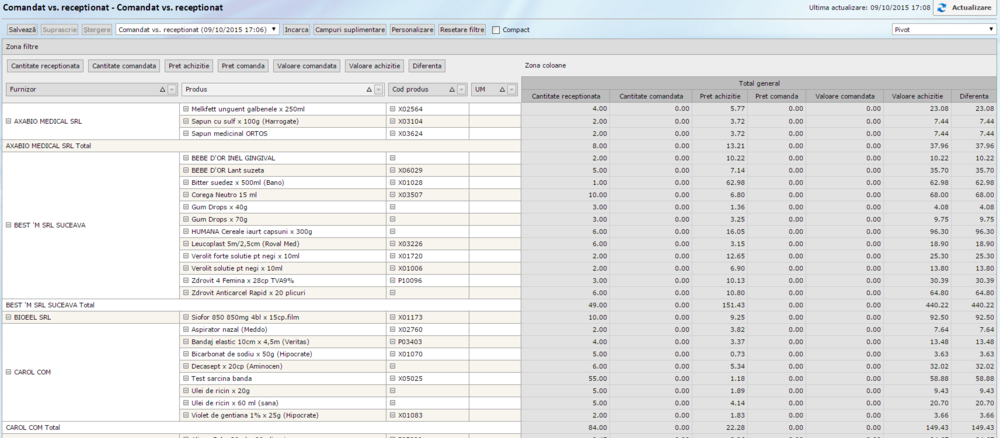
Task: Open the filter dropdown on Produs field
Action: [x=377, y=90]
